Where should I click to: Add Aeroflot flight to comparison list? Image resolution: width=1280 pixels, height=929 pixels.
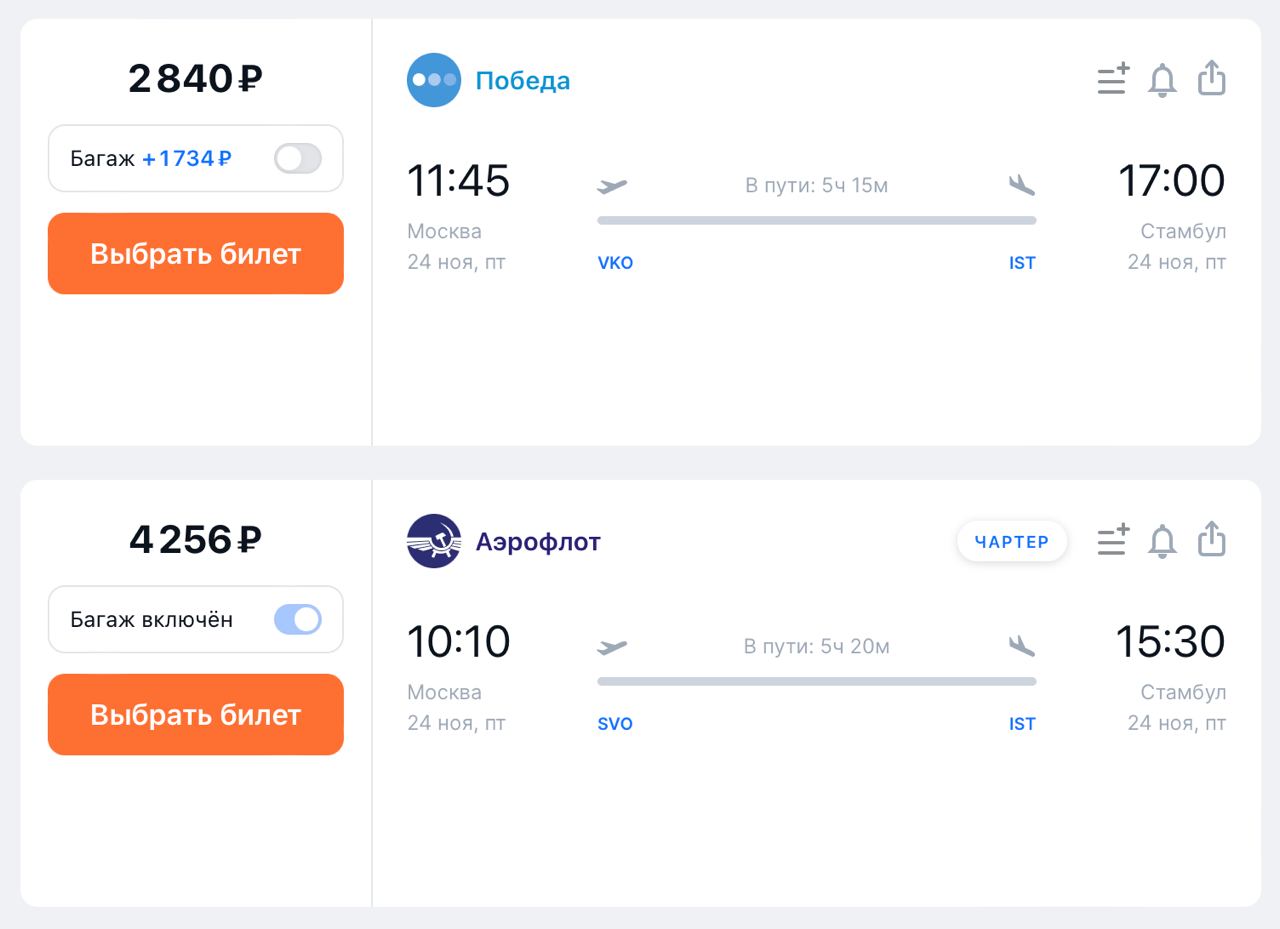click(x=1113, y=540)
